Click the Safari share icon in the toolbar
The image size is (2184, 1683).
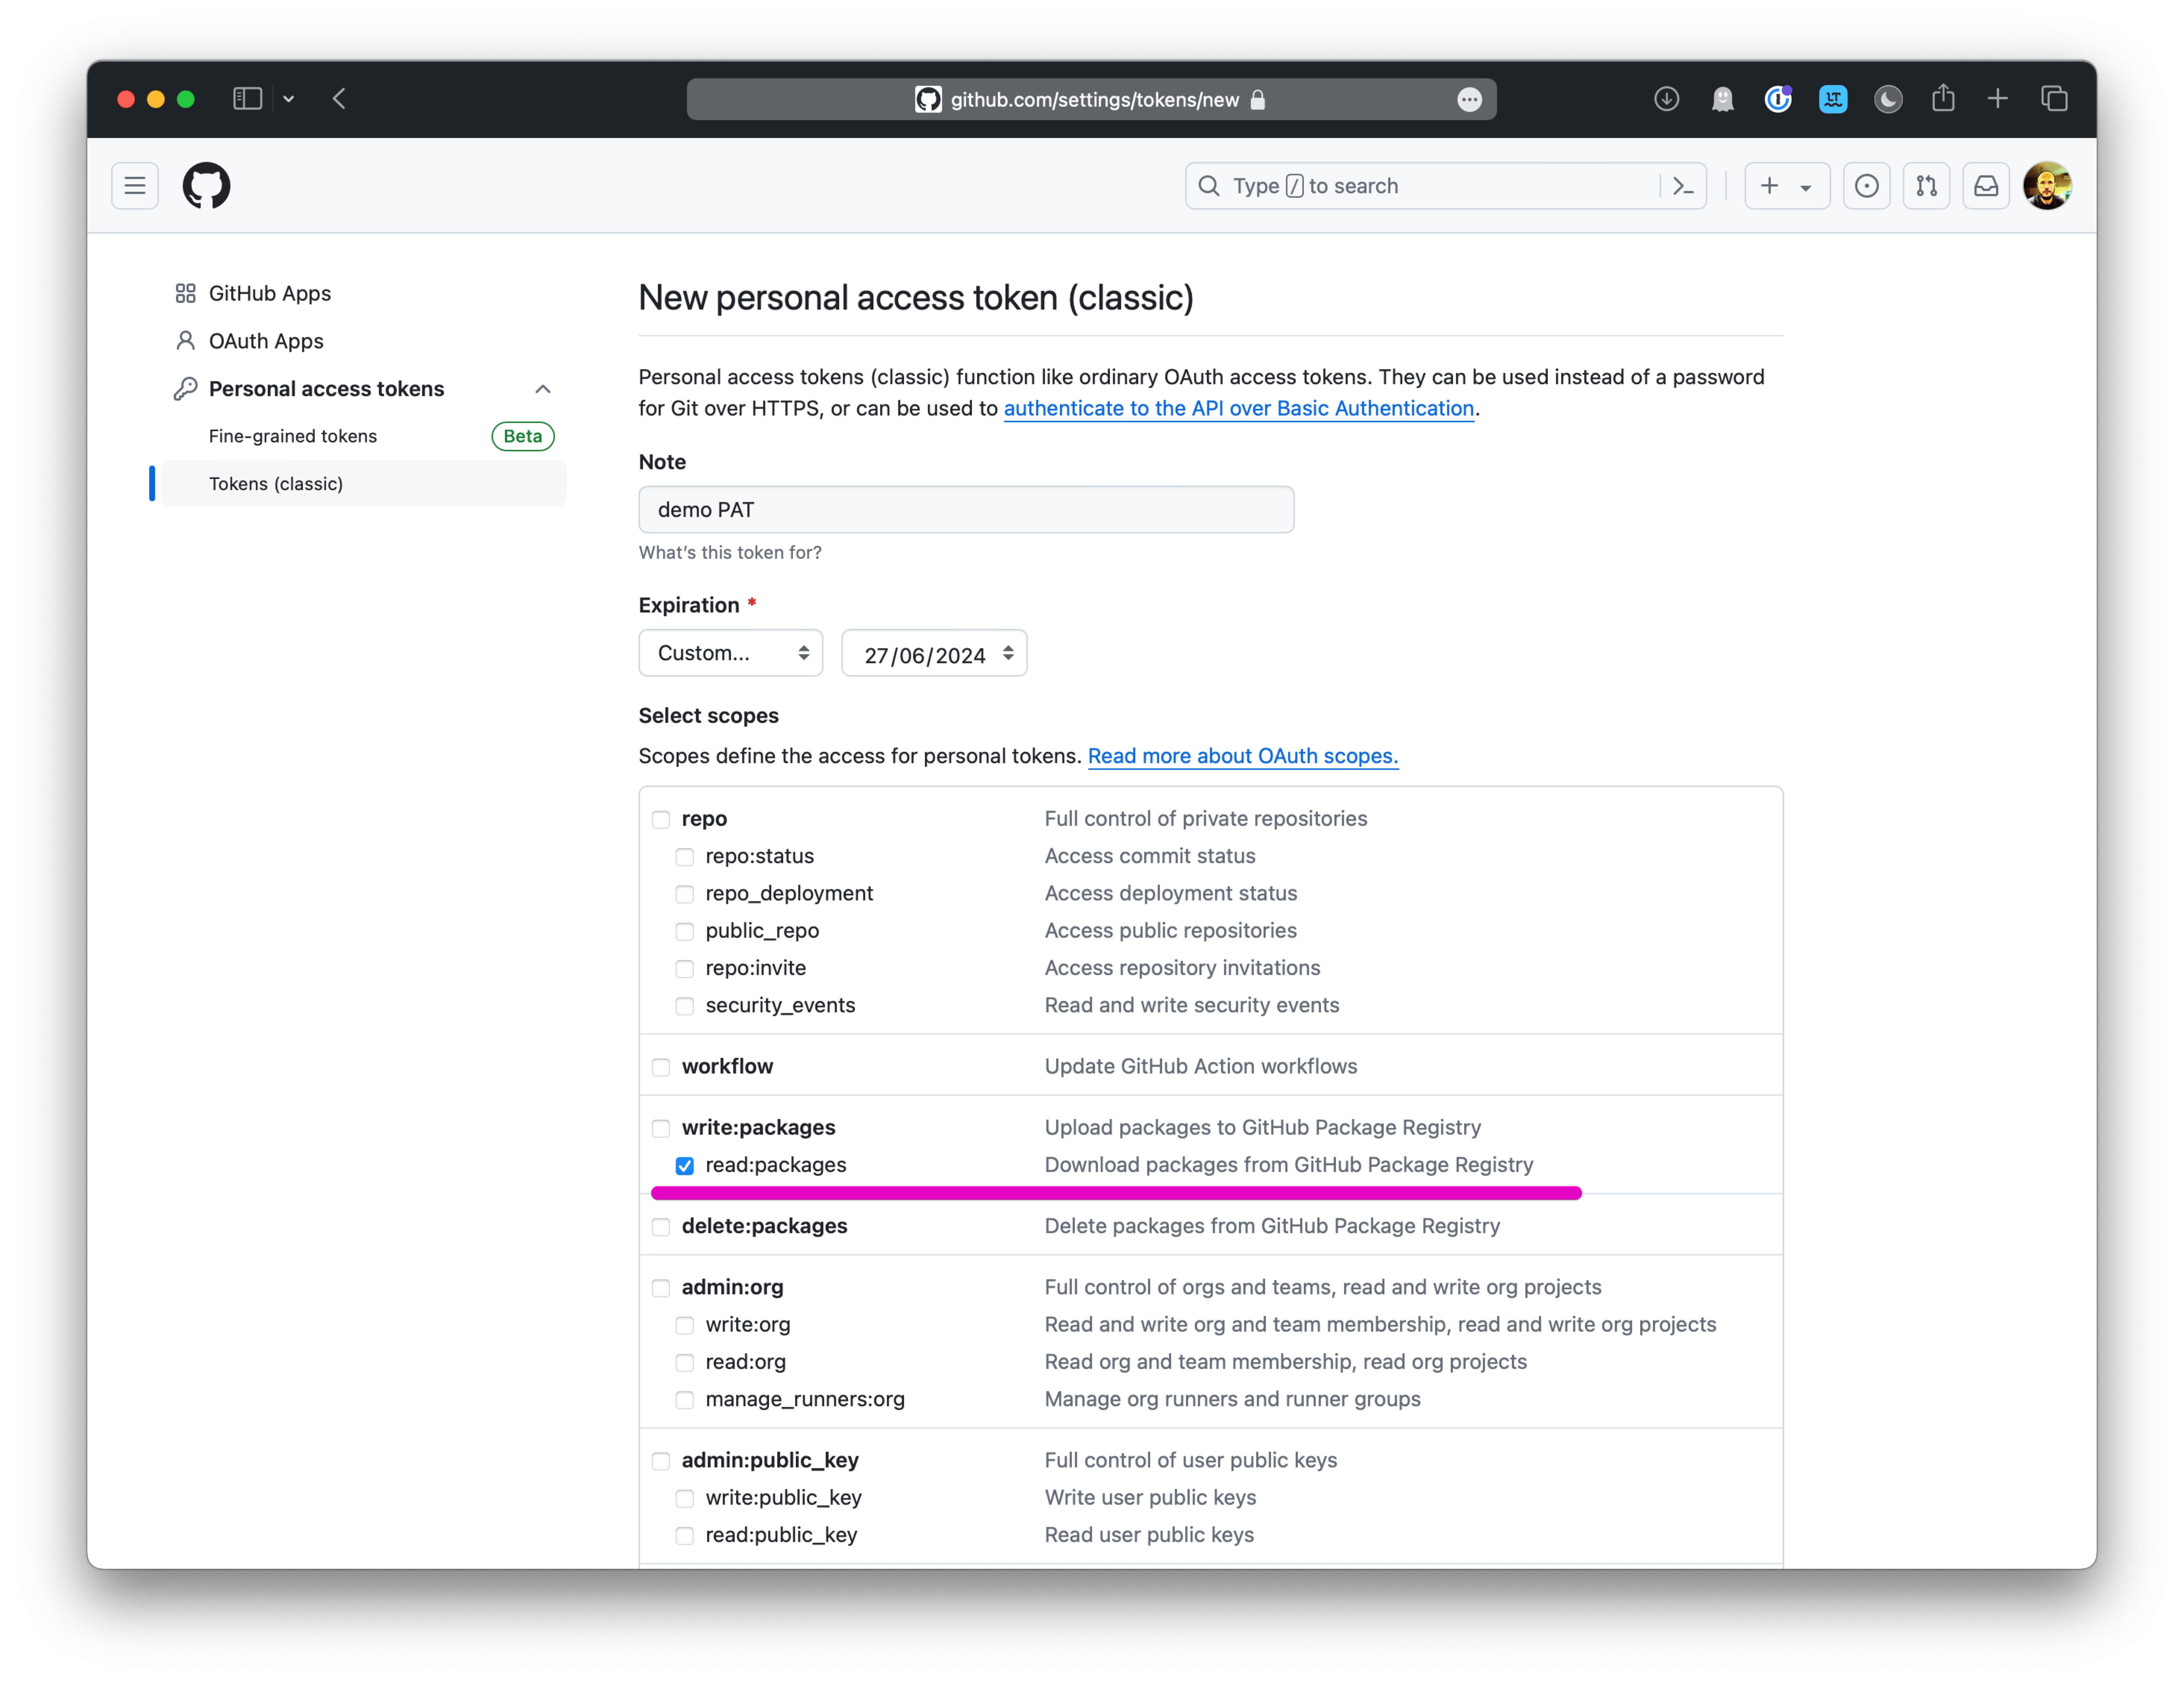[x=1943, y=98]
